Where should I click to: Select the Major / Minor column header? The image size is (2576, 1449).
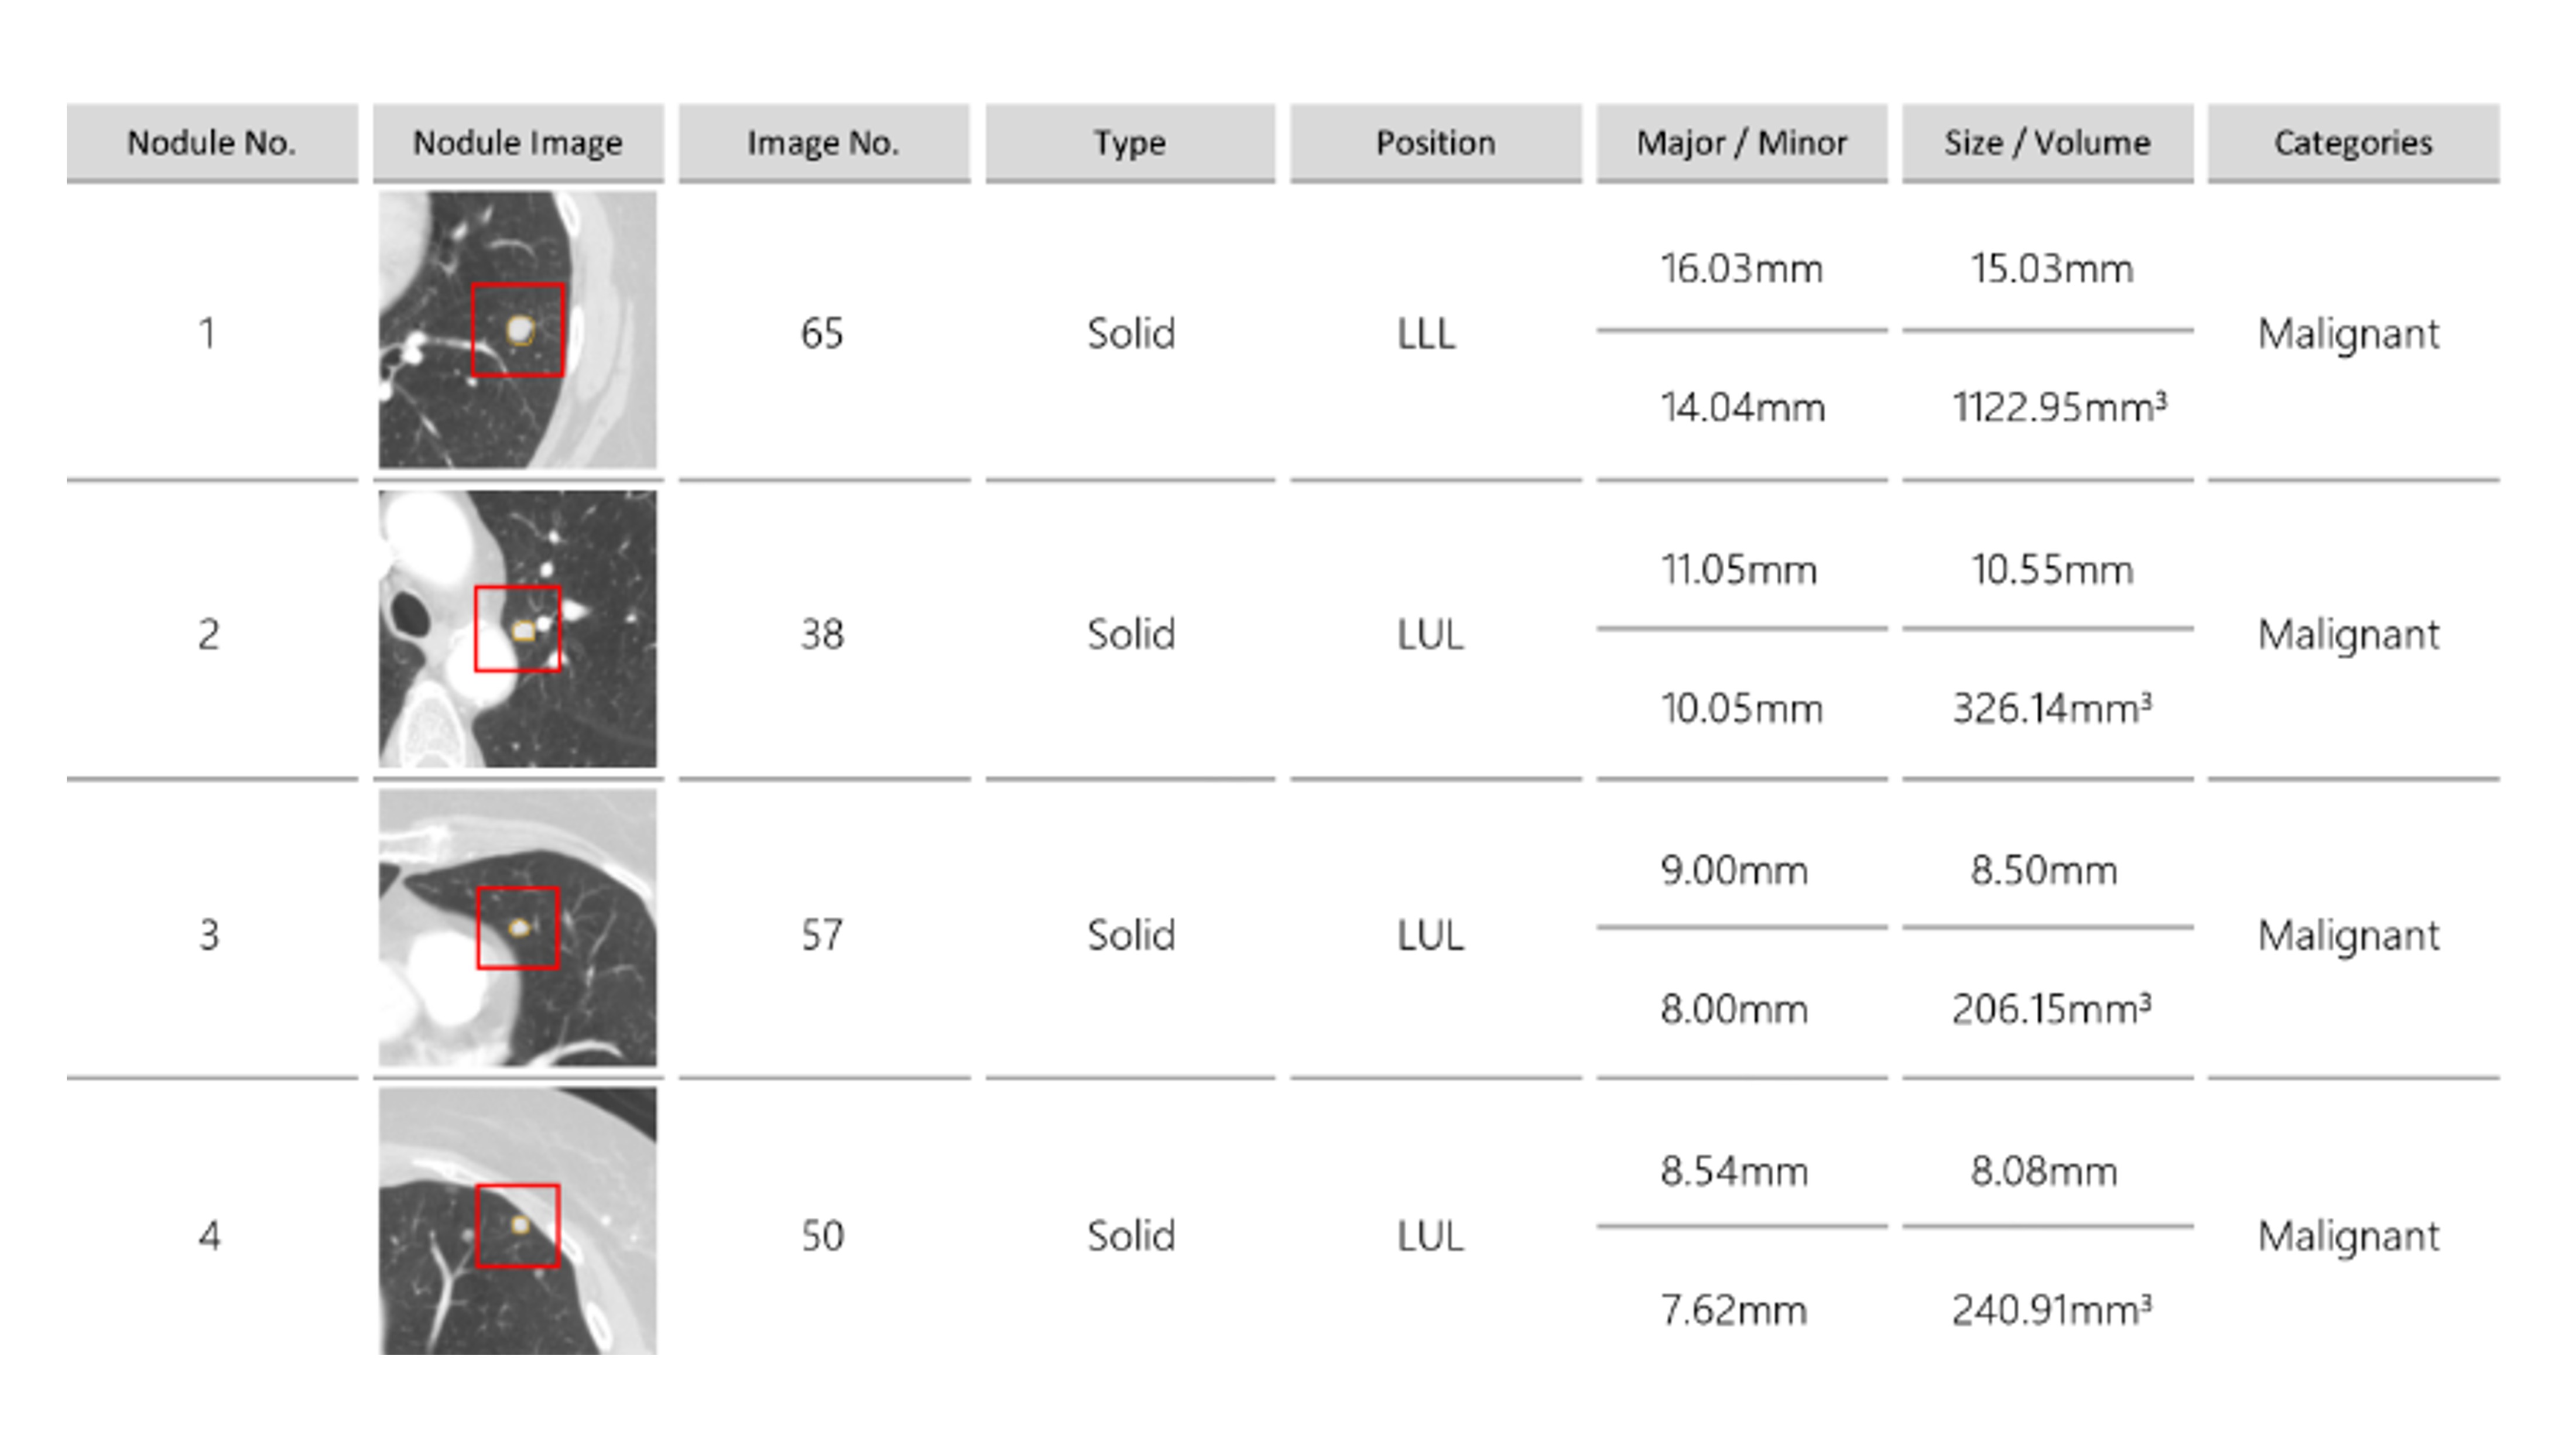(x=1742, y=143)
